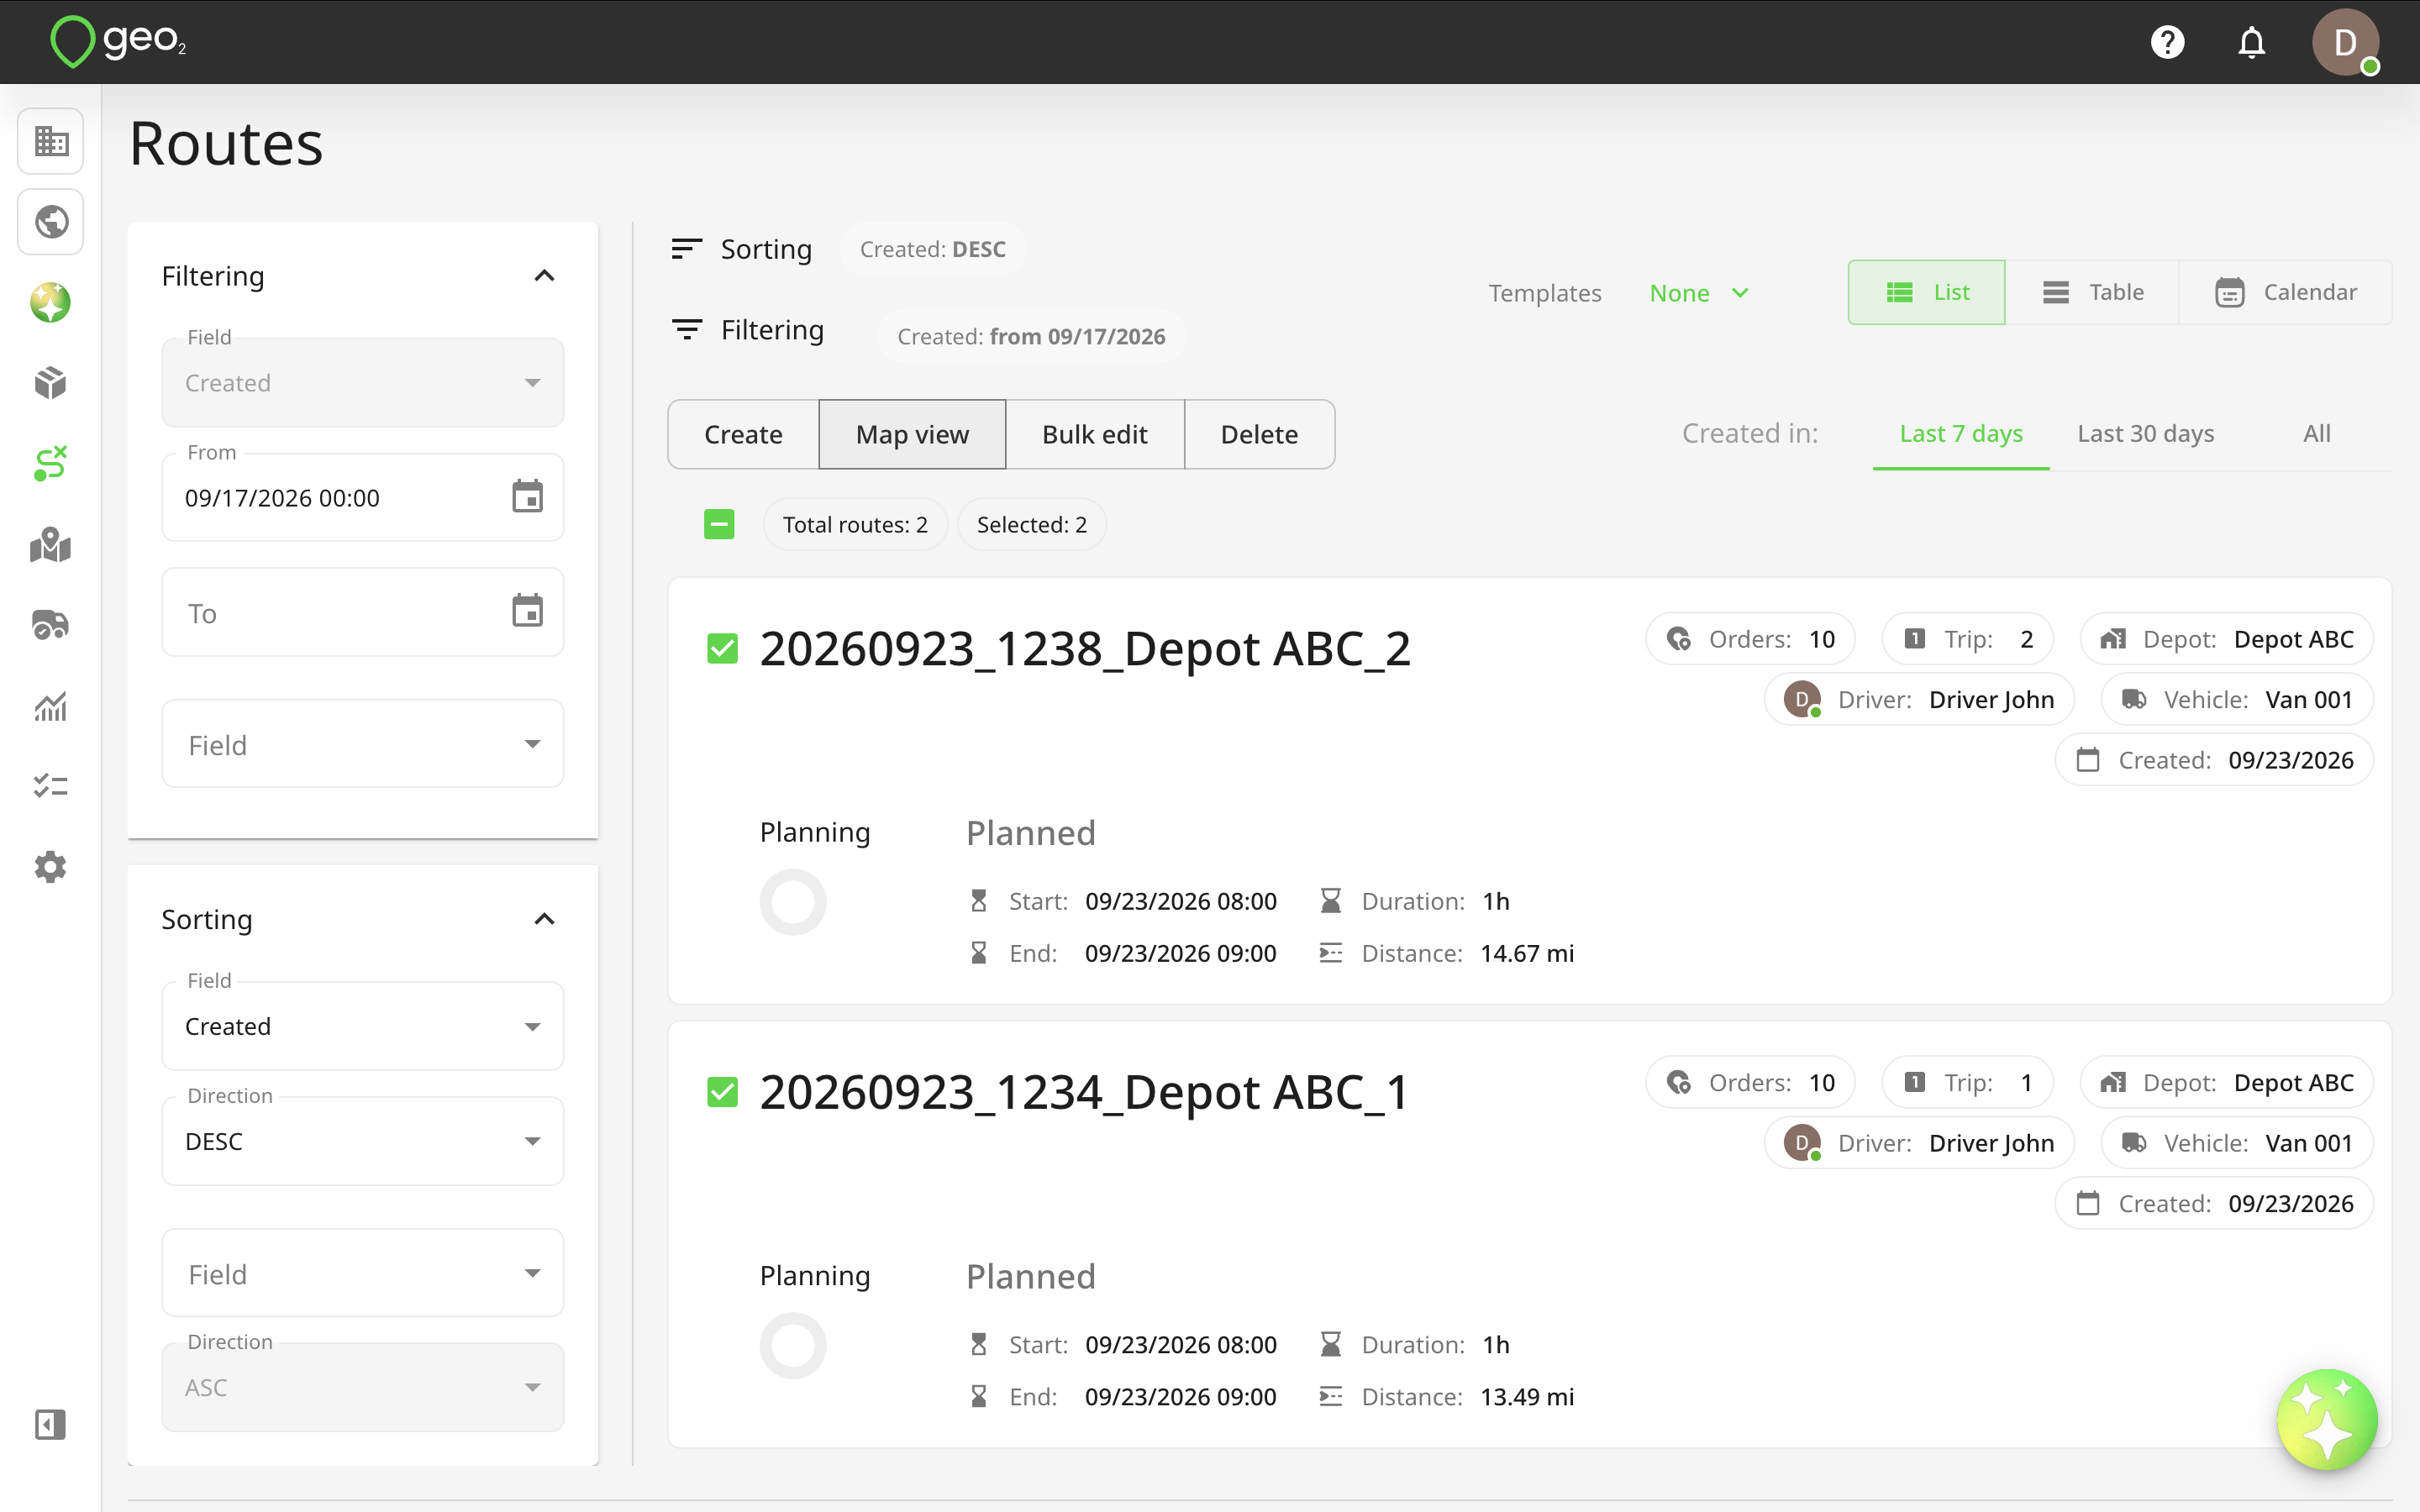Open the From date calendar picker icon
This screenshot has width=2420, height=1512.
(528, 497)
